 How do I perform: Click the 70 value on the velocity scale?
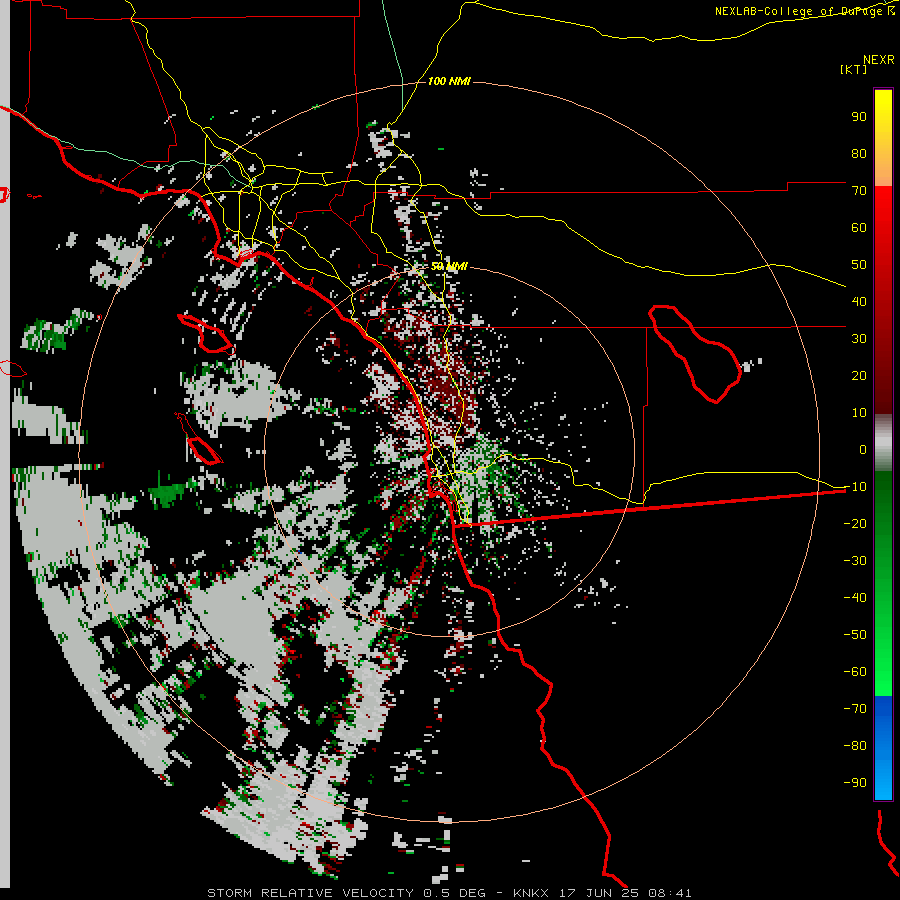pos(859,191)
